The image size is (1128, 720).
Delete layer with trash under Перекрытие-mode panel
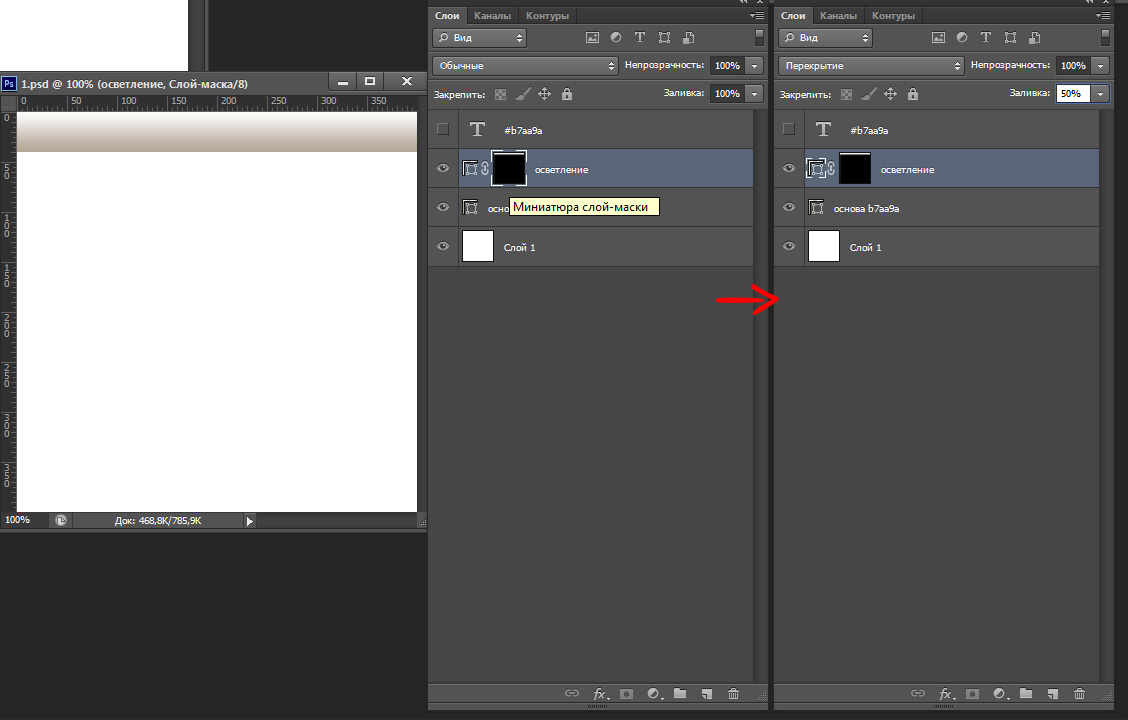tap(1079, 693)
